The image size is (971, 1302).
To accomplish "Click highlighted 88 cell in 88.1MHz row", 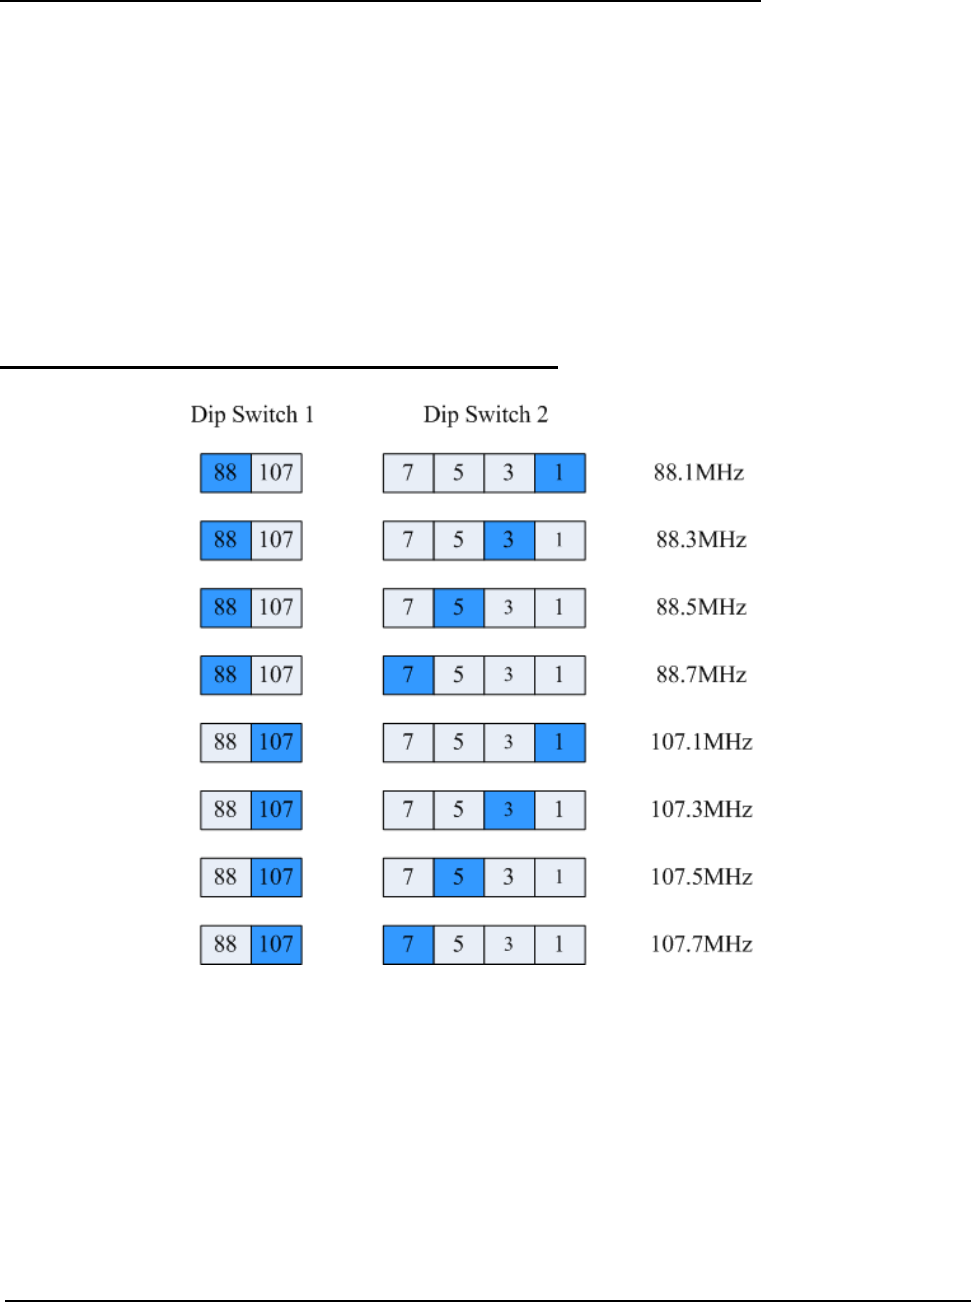I will tap(226, 473).
